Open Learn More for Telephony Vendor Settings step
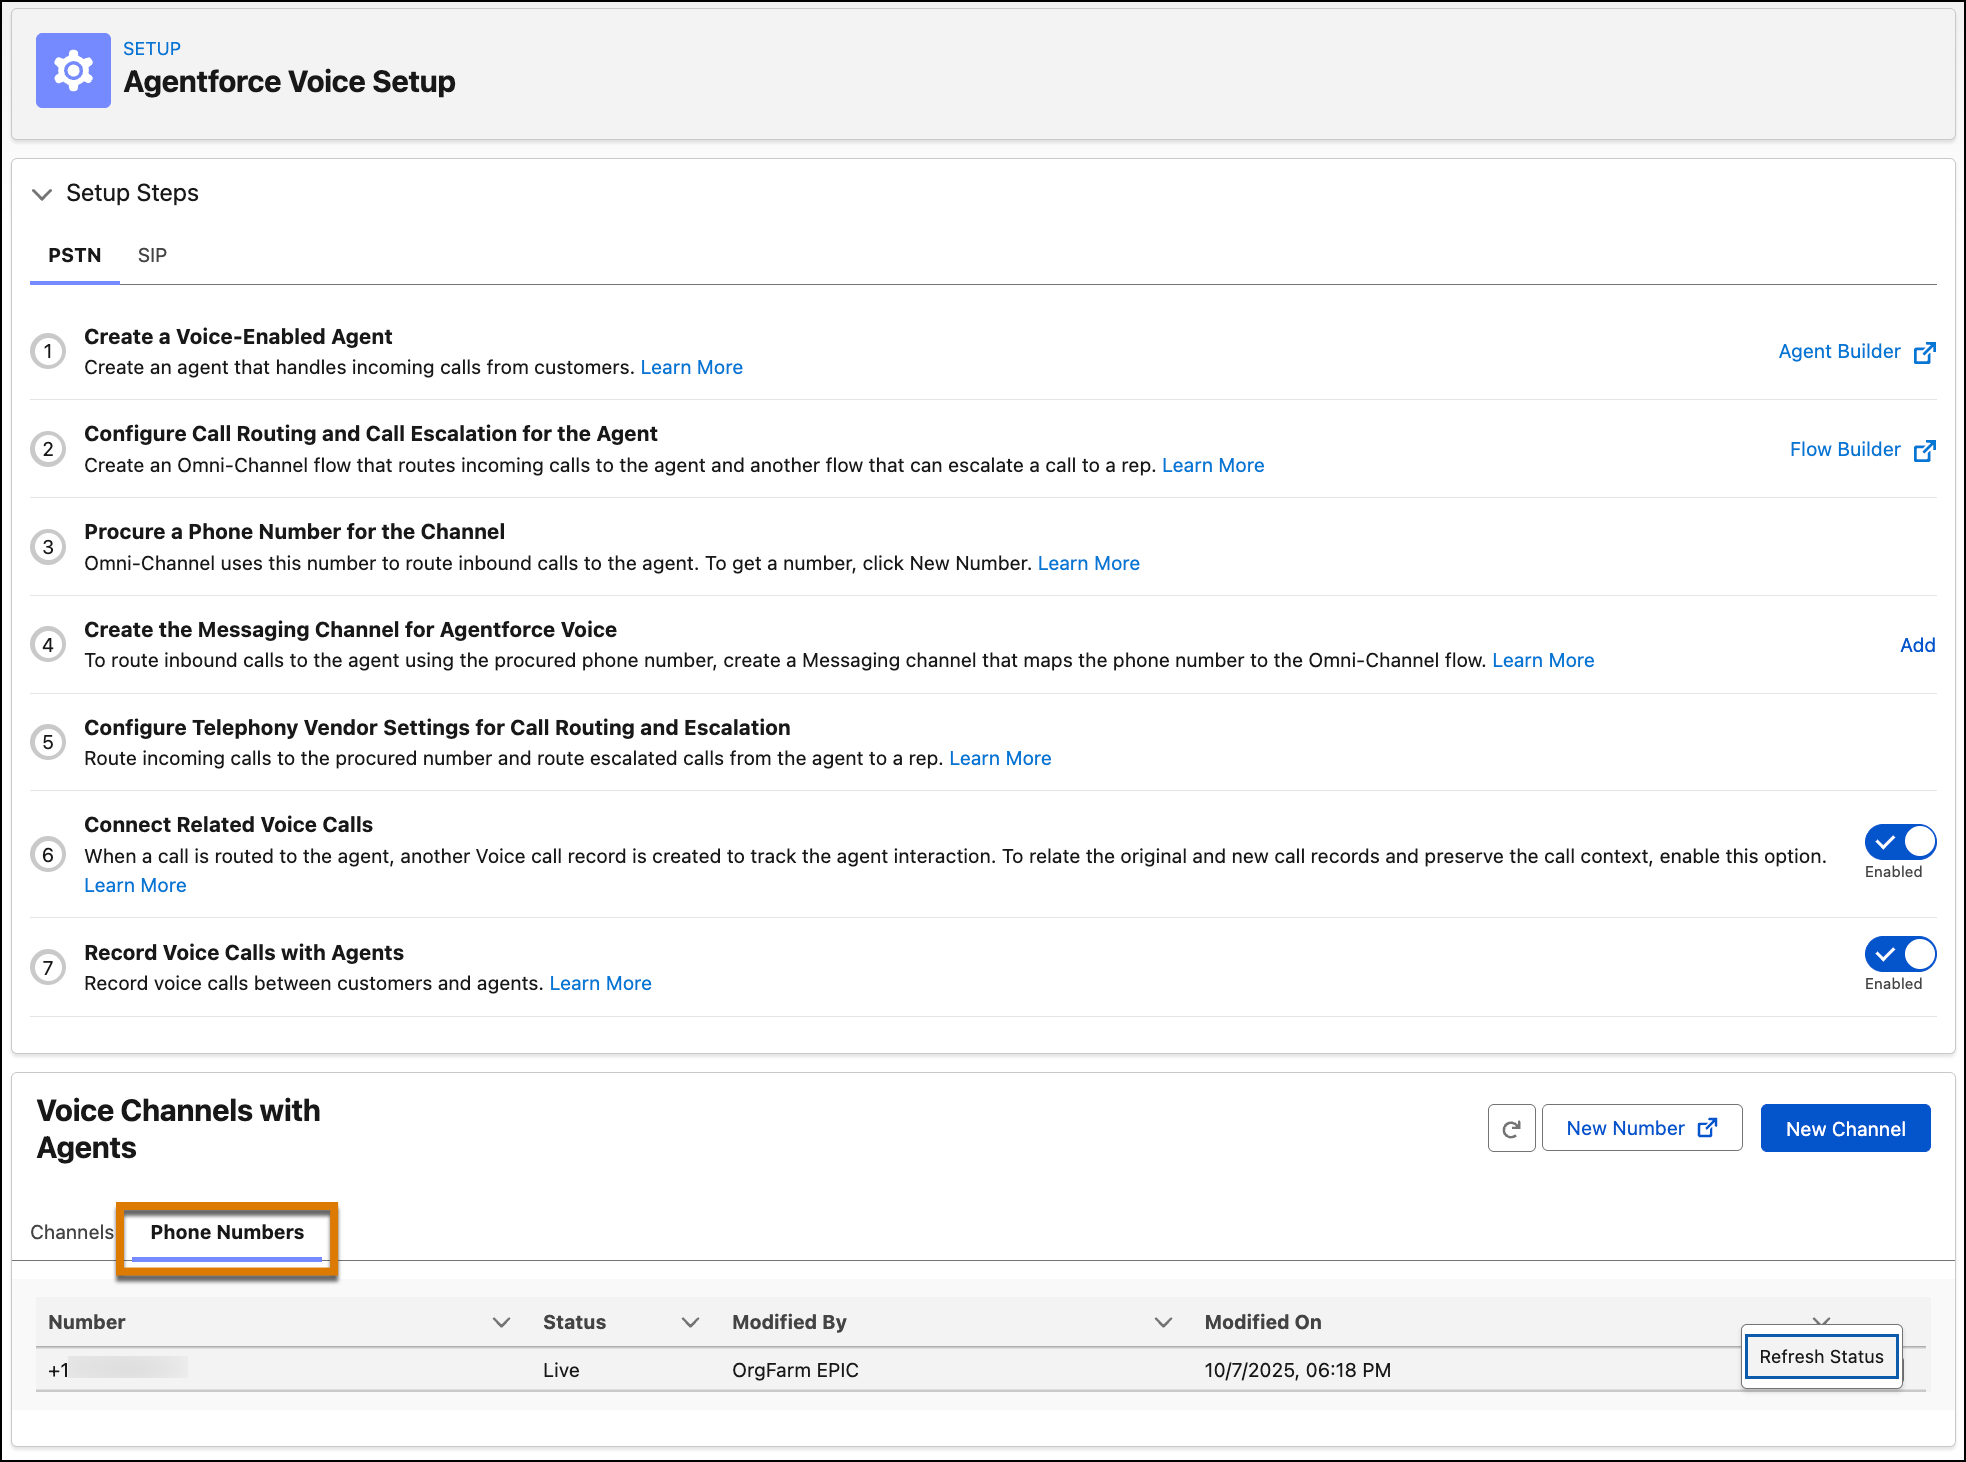 (1000, 758)
